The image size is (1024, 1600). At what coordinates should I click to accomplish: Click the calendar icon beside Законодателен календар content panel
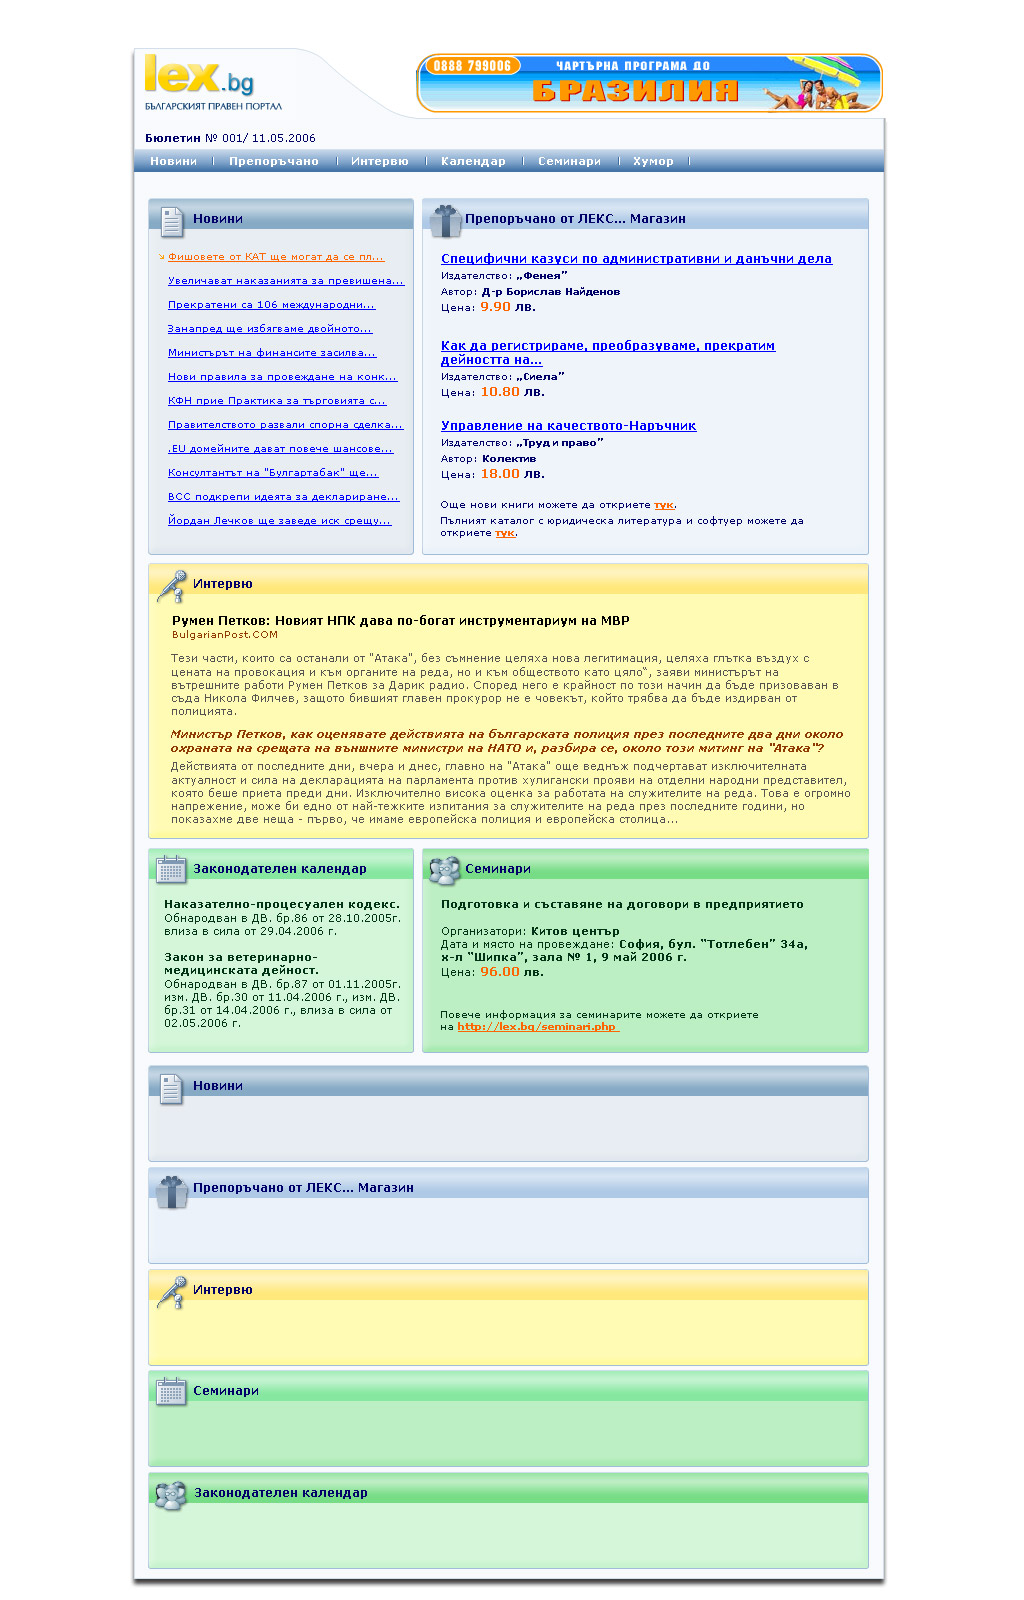[x=172, y=869]
